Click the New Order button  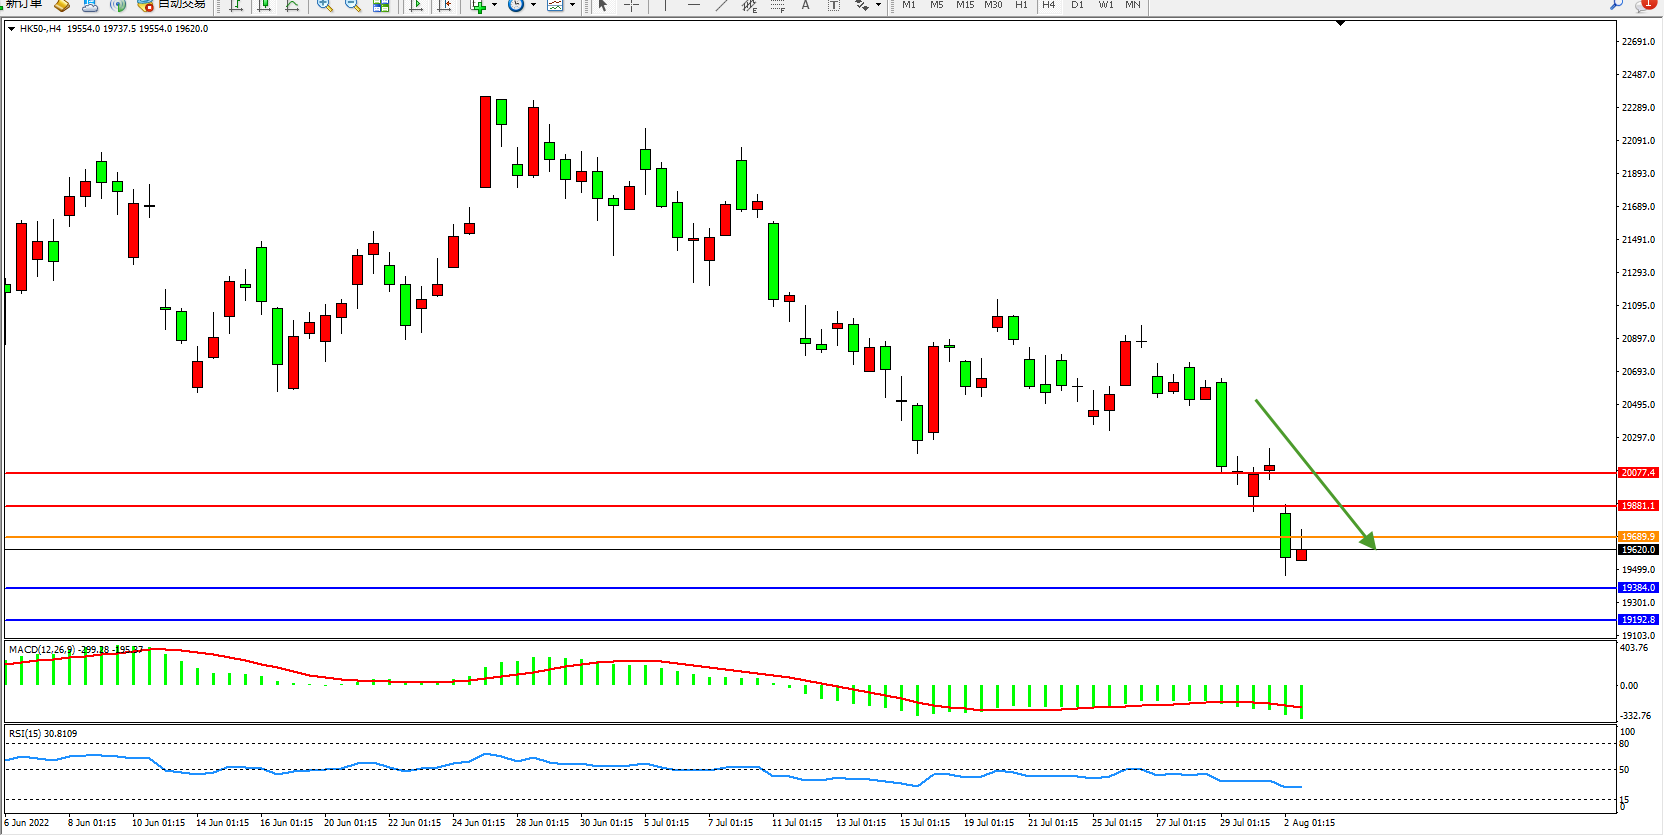23,4
